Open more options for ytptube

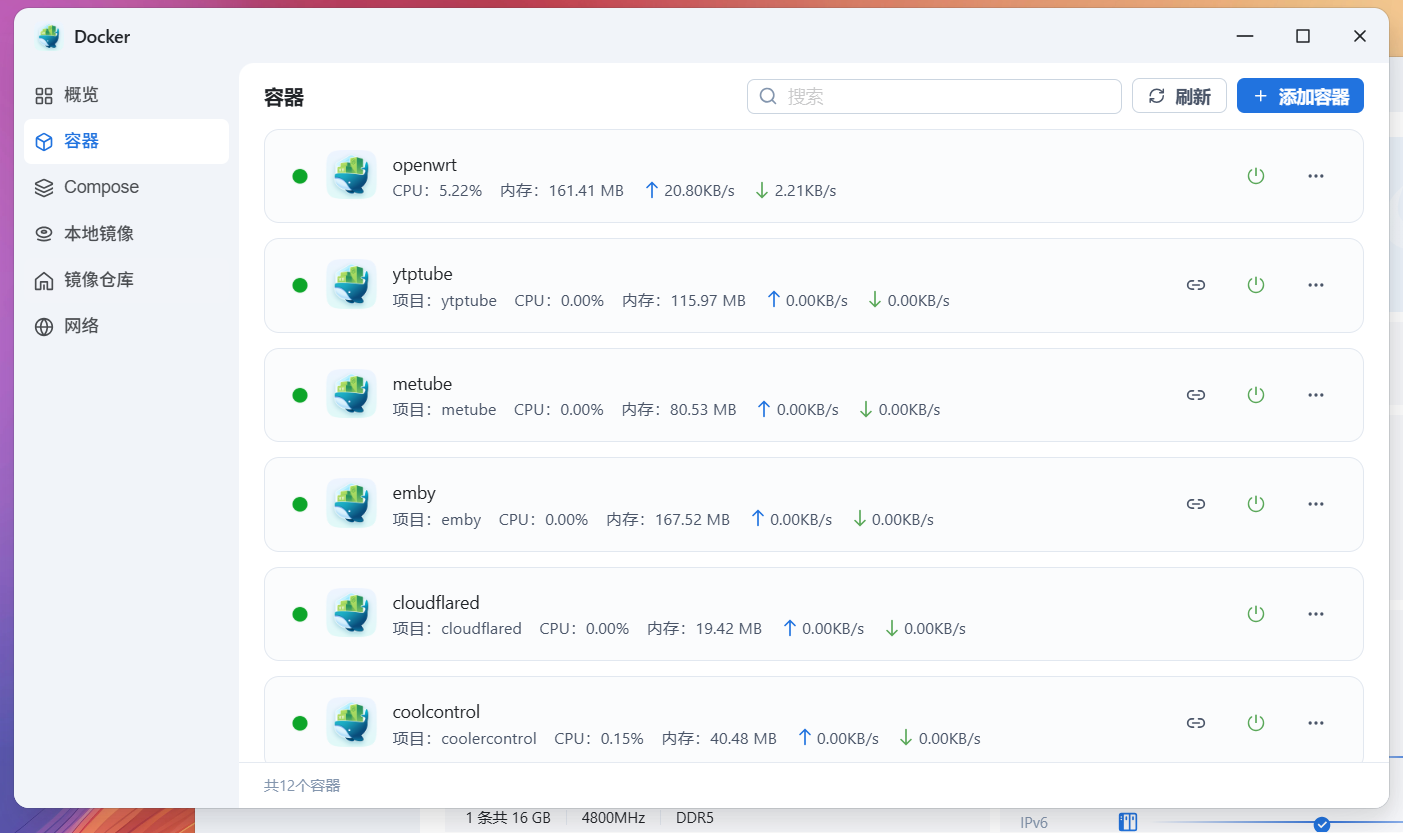pos(1316,285)
